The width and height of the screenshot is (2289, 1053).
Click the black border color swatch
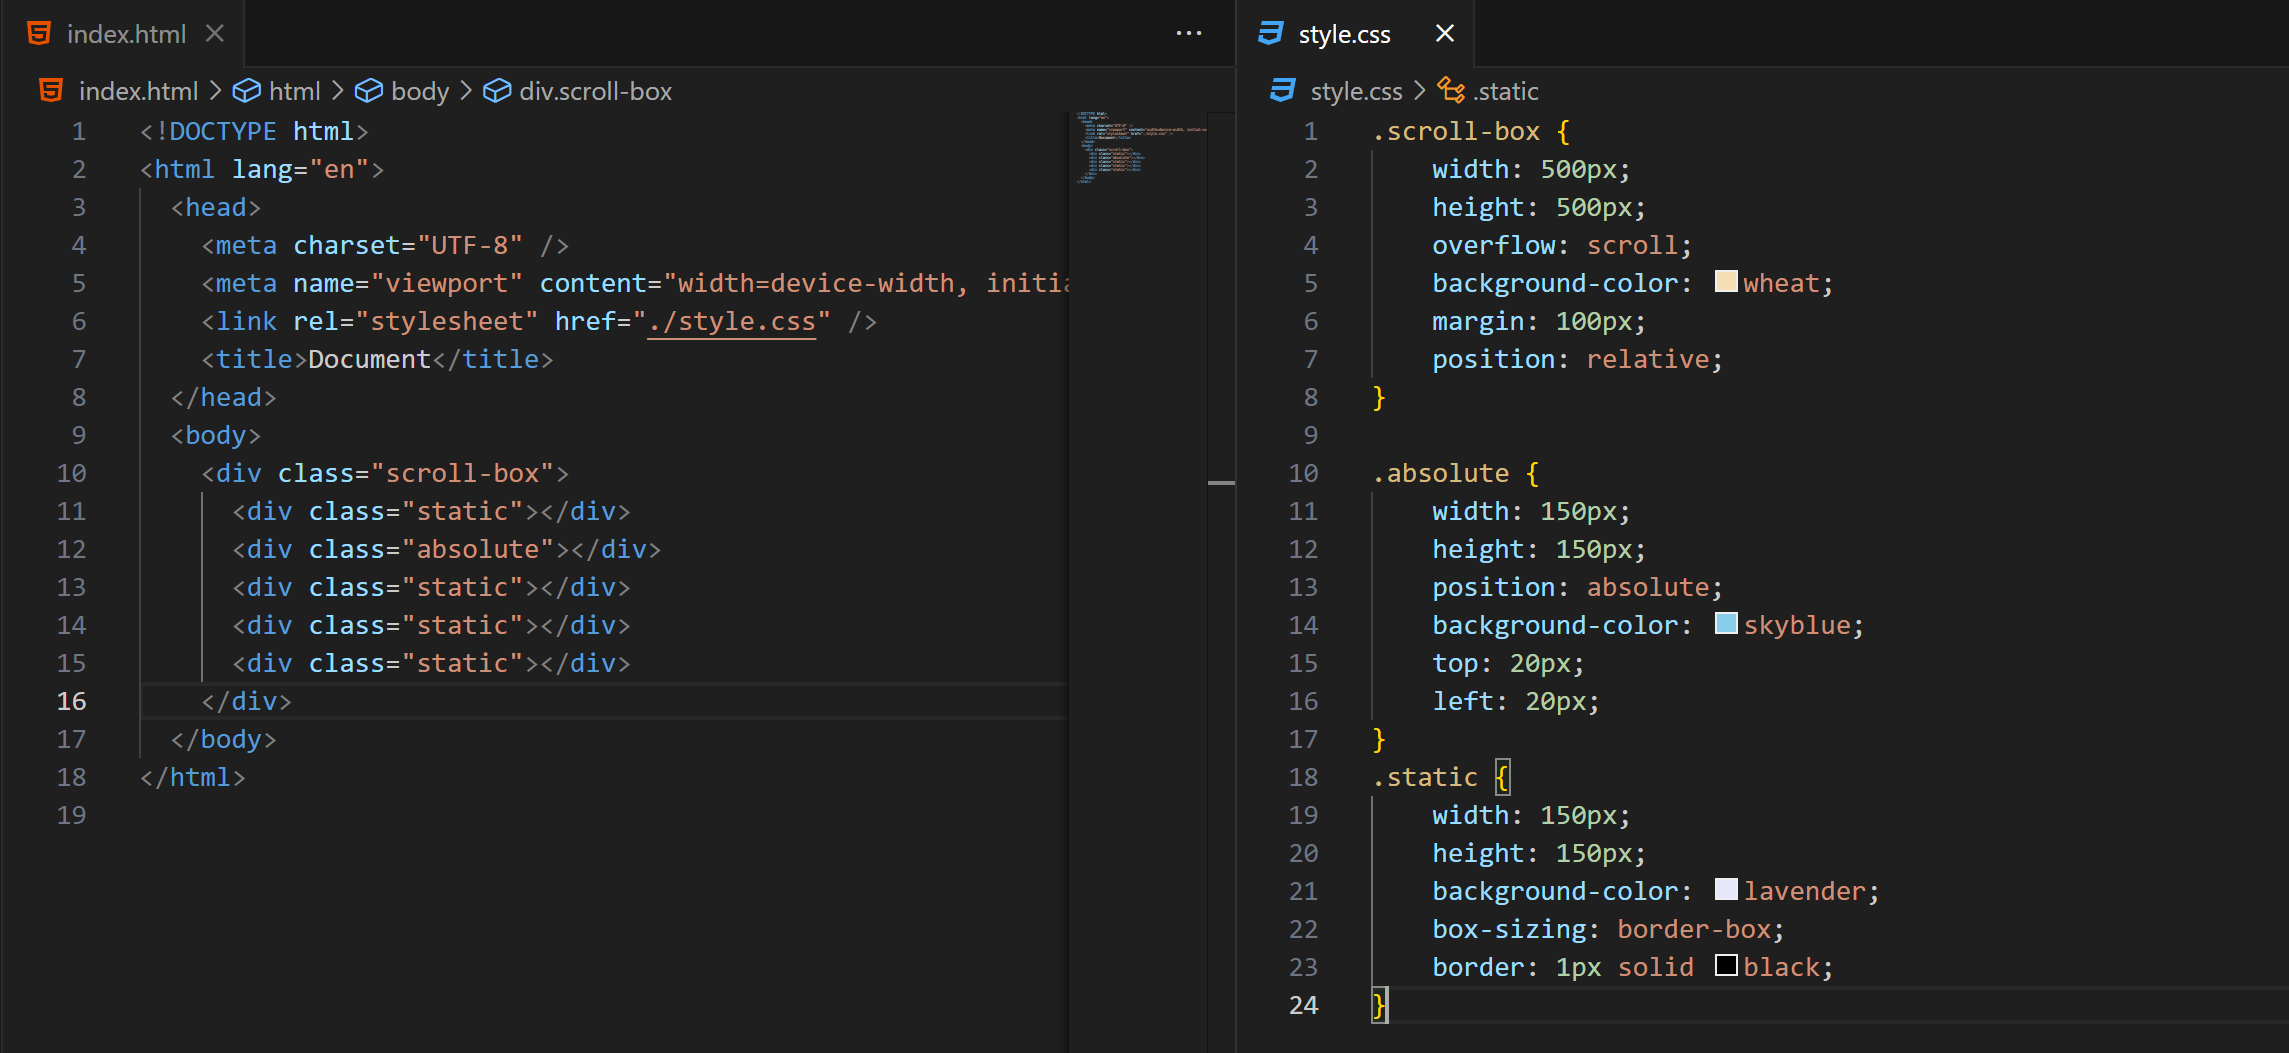(1726, 965)
